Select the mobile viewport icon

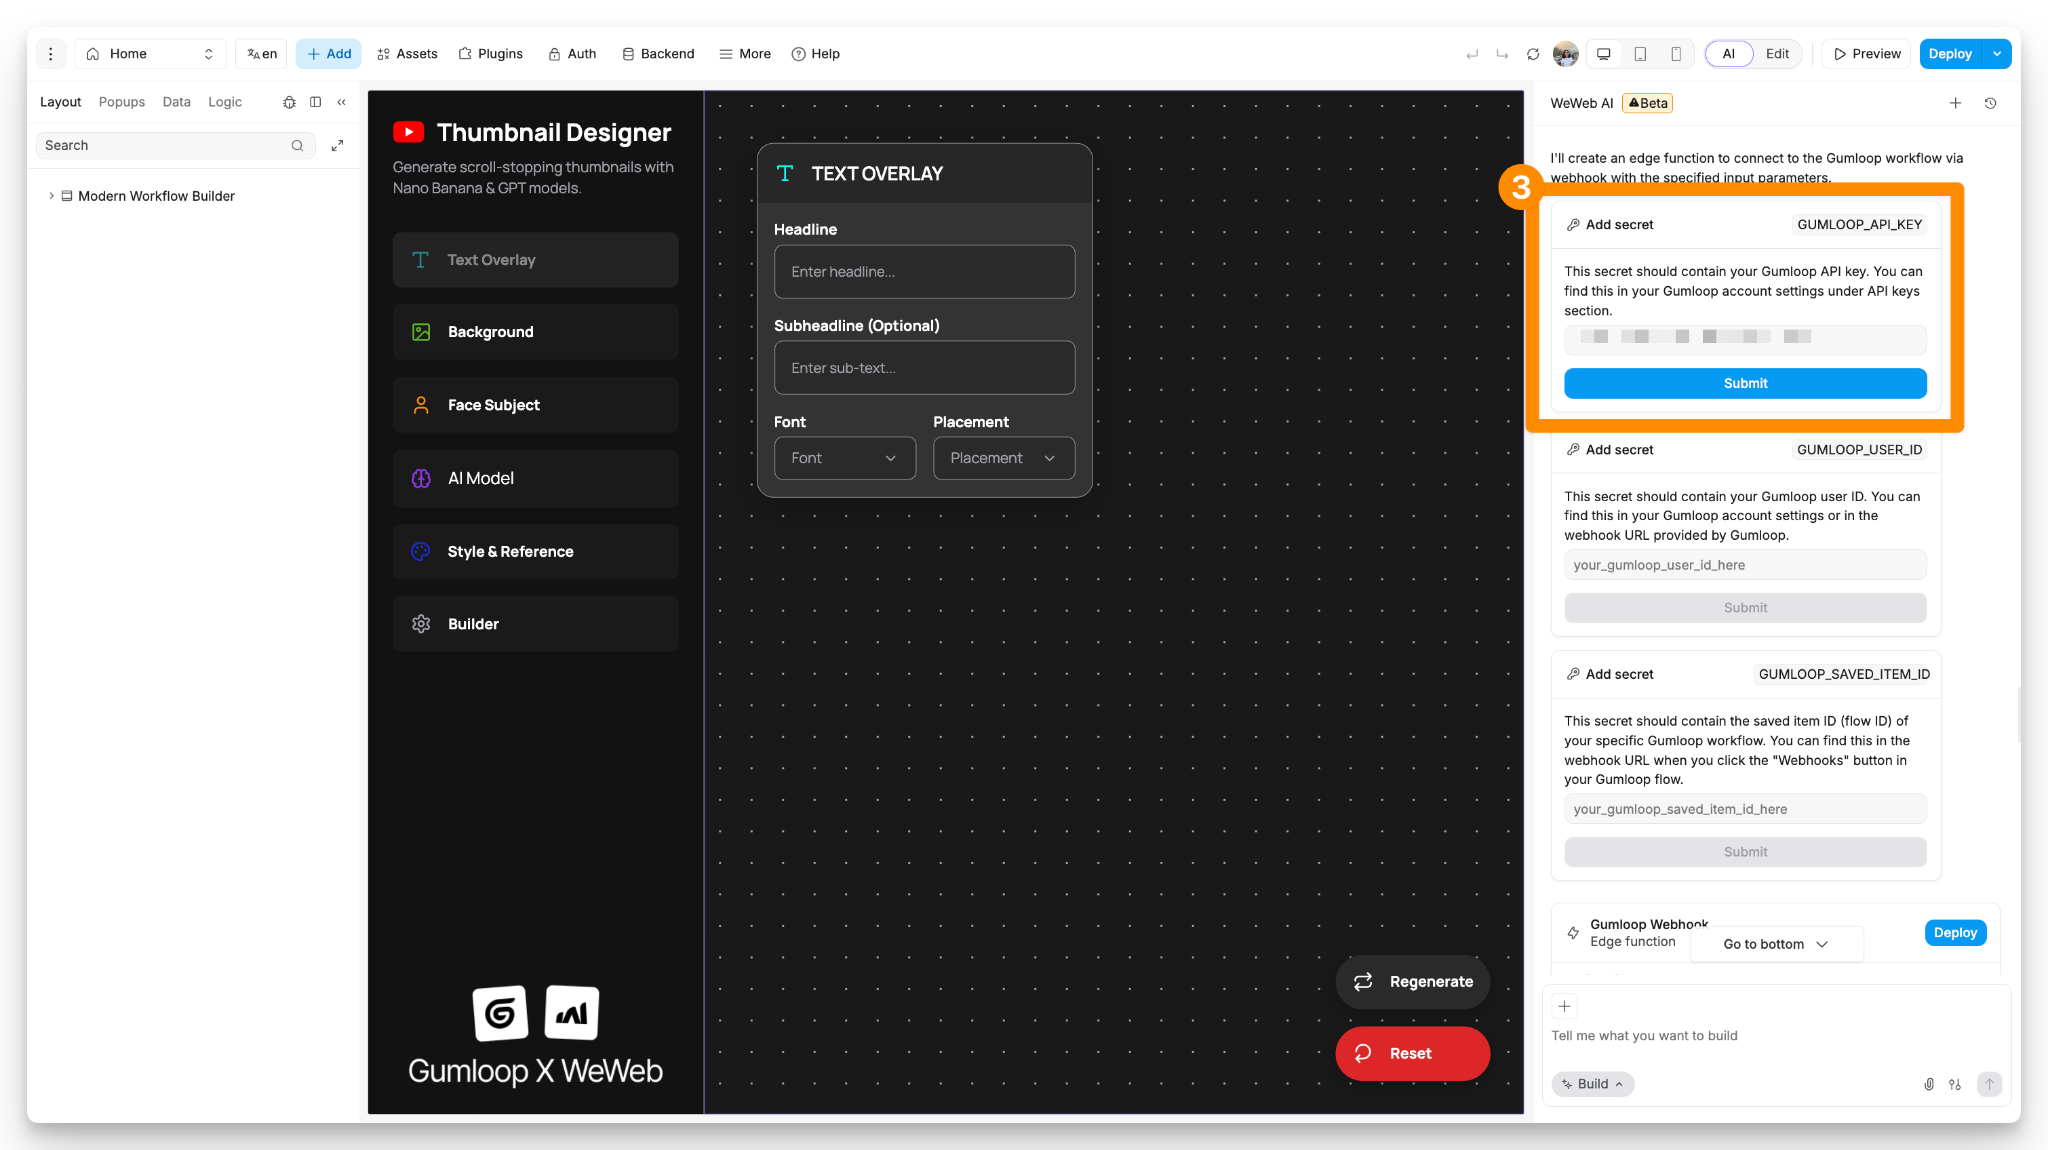coord(1676,54)
